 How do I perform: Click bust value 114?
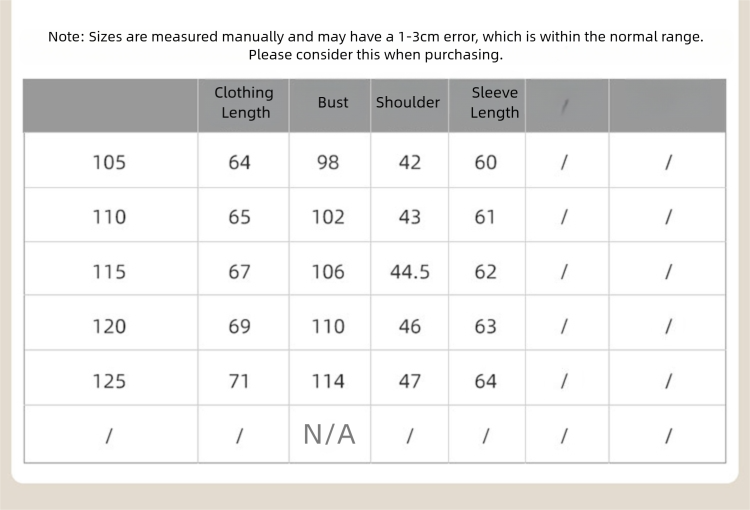[328, 381]
